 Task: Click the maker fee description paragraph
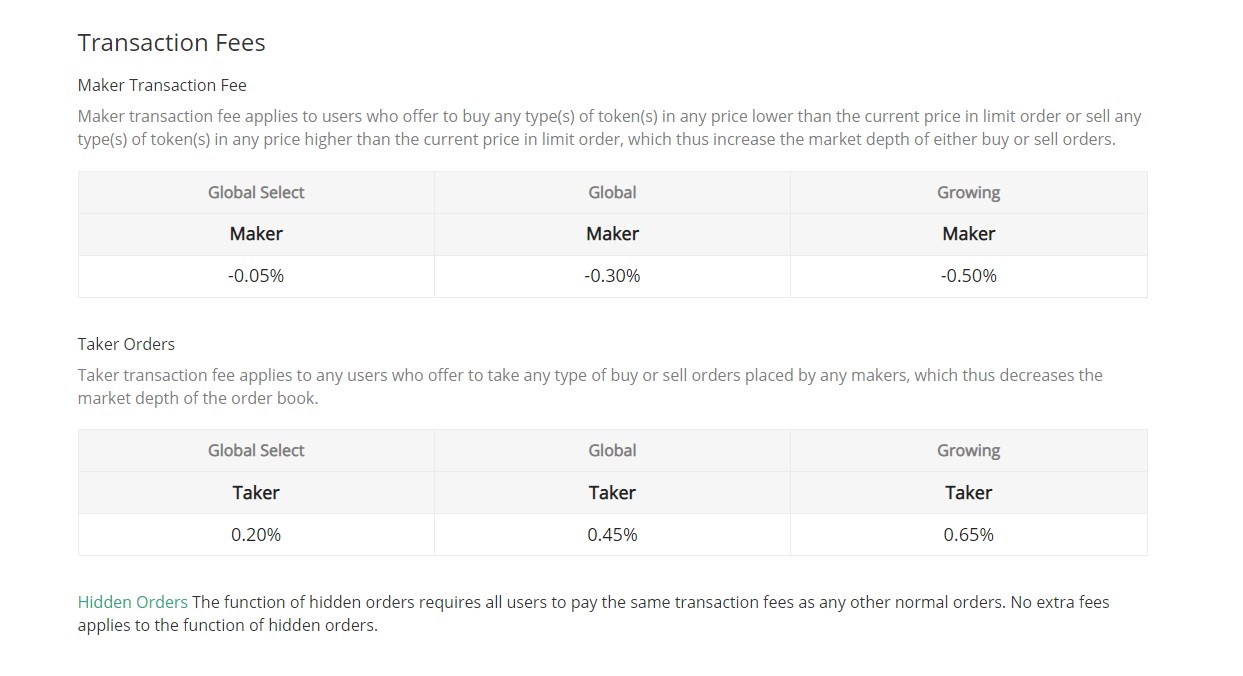[x=610, y=128]
